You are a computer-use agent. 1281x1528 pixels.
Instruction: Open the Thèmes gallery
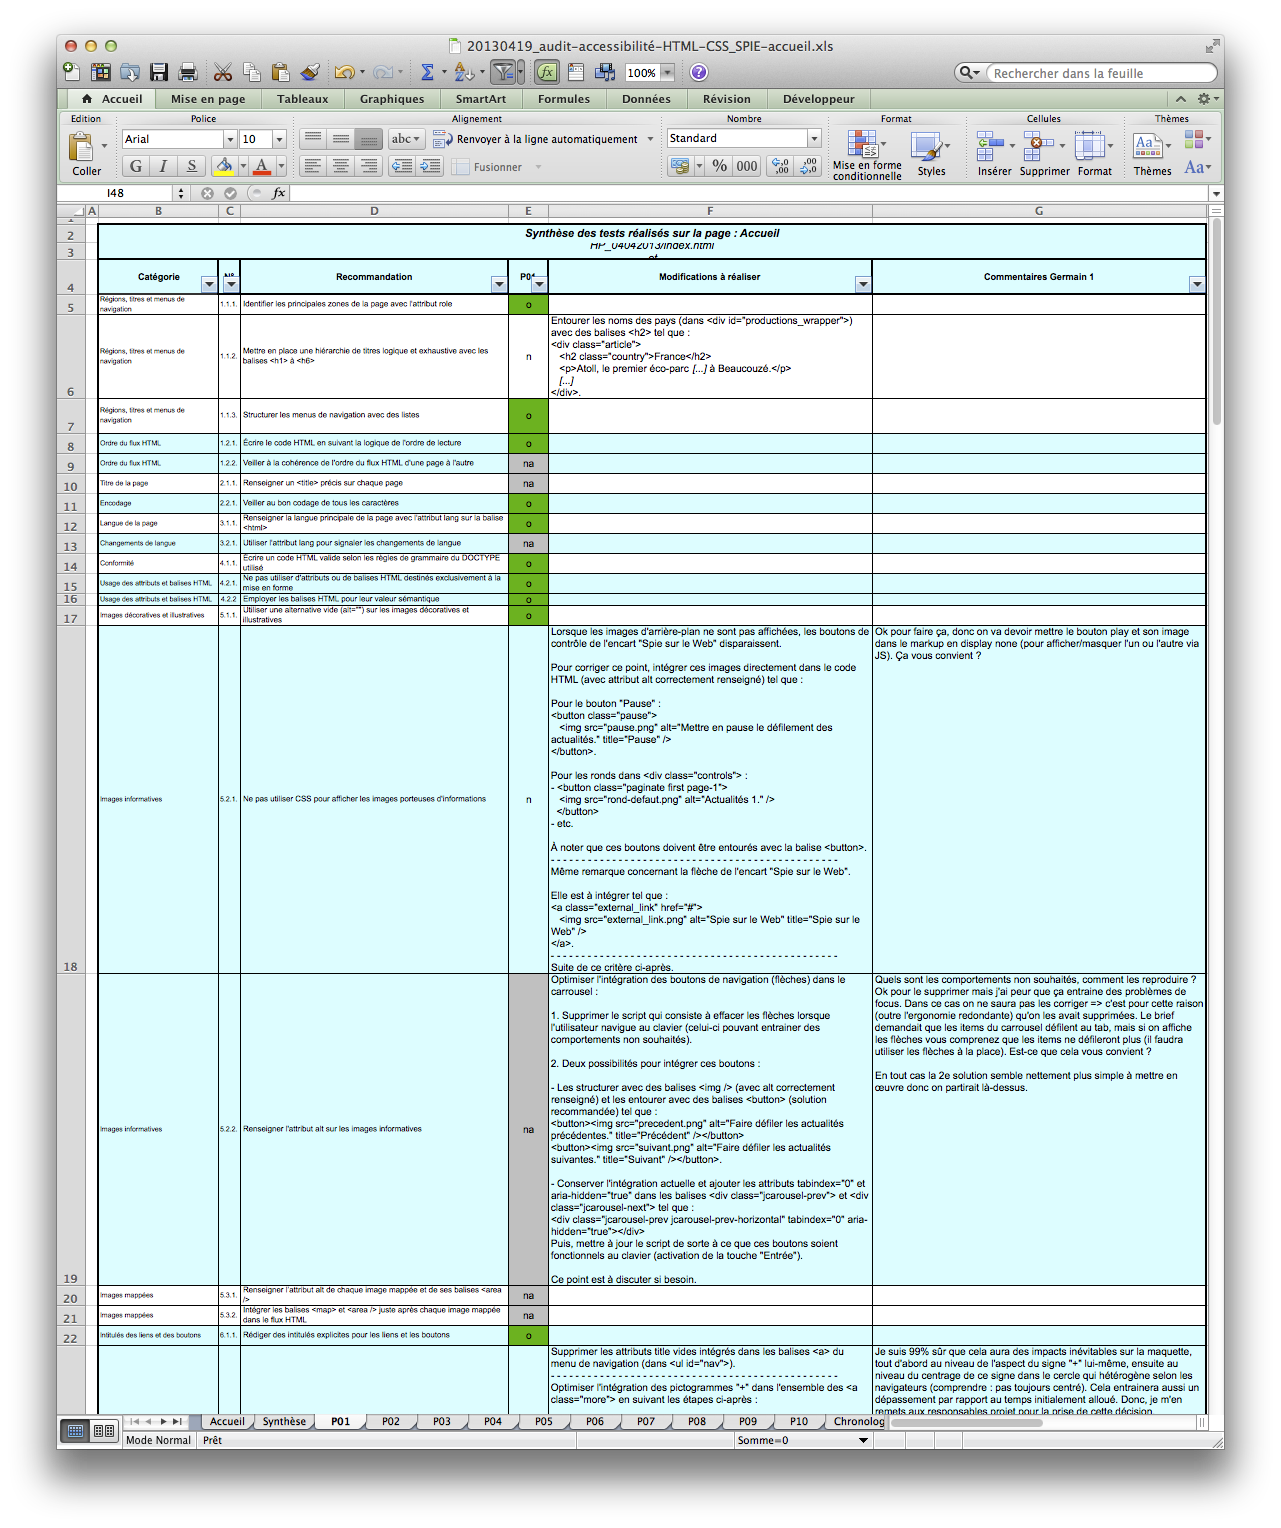pos(1152,154)
